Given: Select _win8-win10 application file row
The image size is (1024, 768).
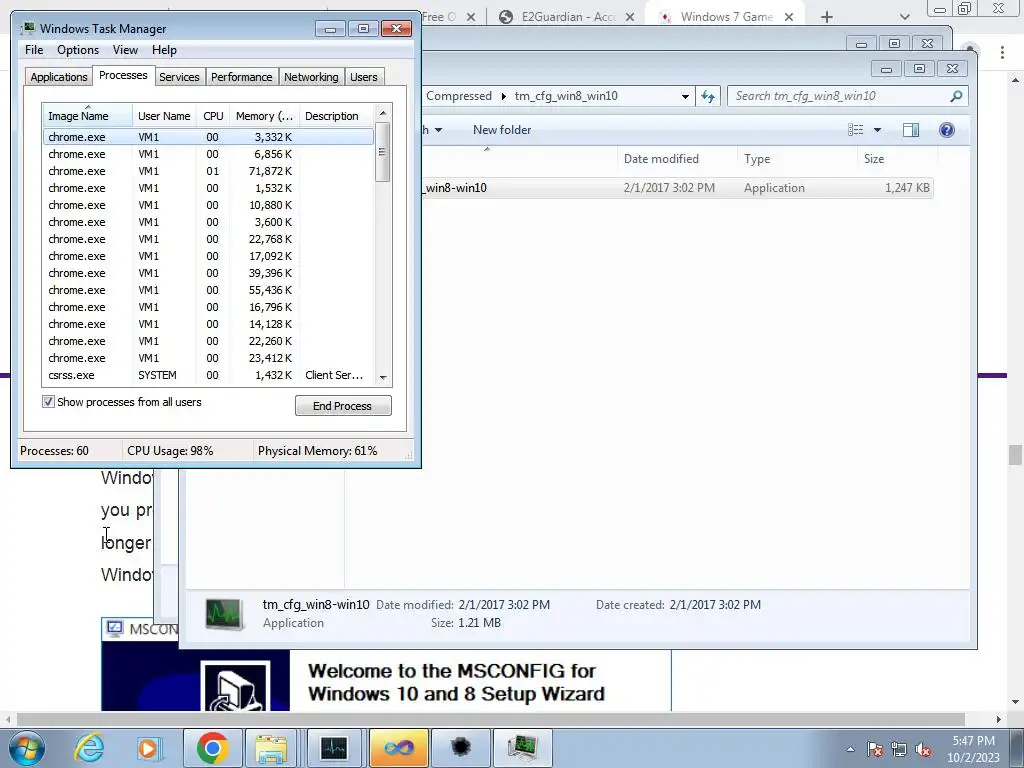Looking at the screenshot, I should [x=678, y=187].
